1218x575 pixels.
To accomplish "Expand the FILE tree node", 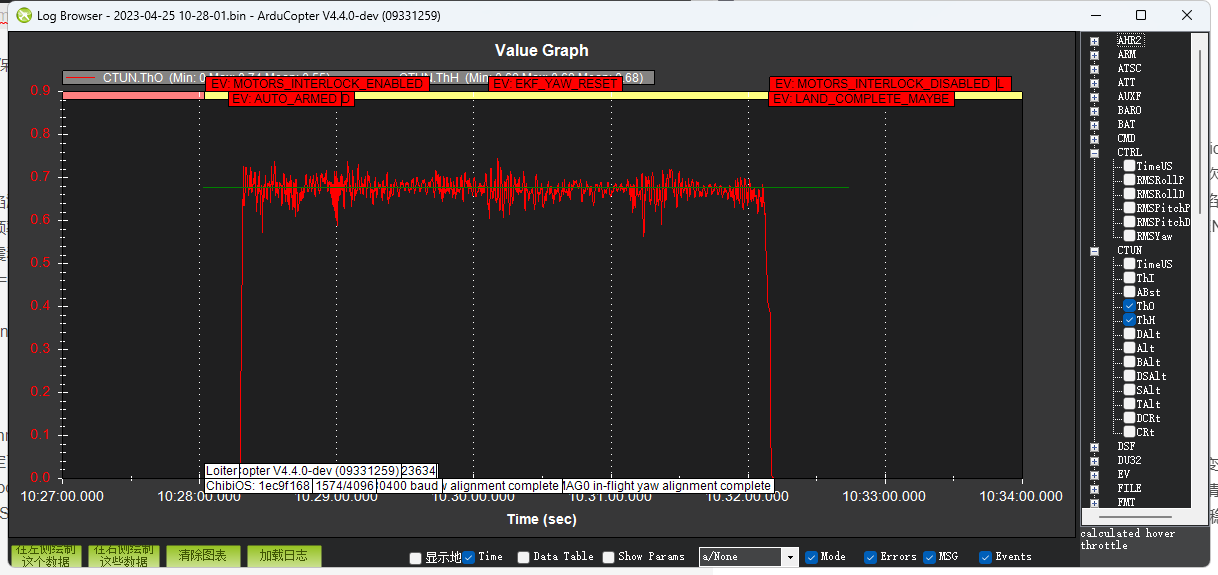I will [1095, 489].
